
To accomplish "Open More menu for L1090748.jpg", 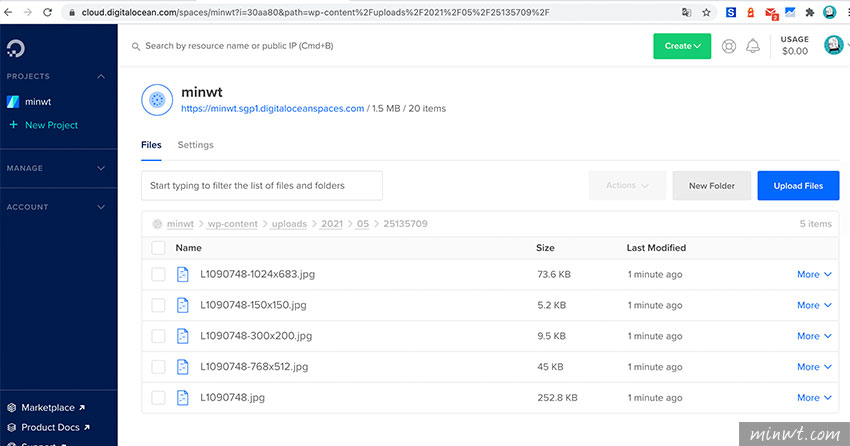I will (814, 398).
